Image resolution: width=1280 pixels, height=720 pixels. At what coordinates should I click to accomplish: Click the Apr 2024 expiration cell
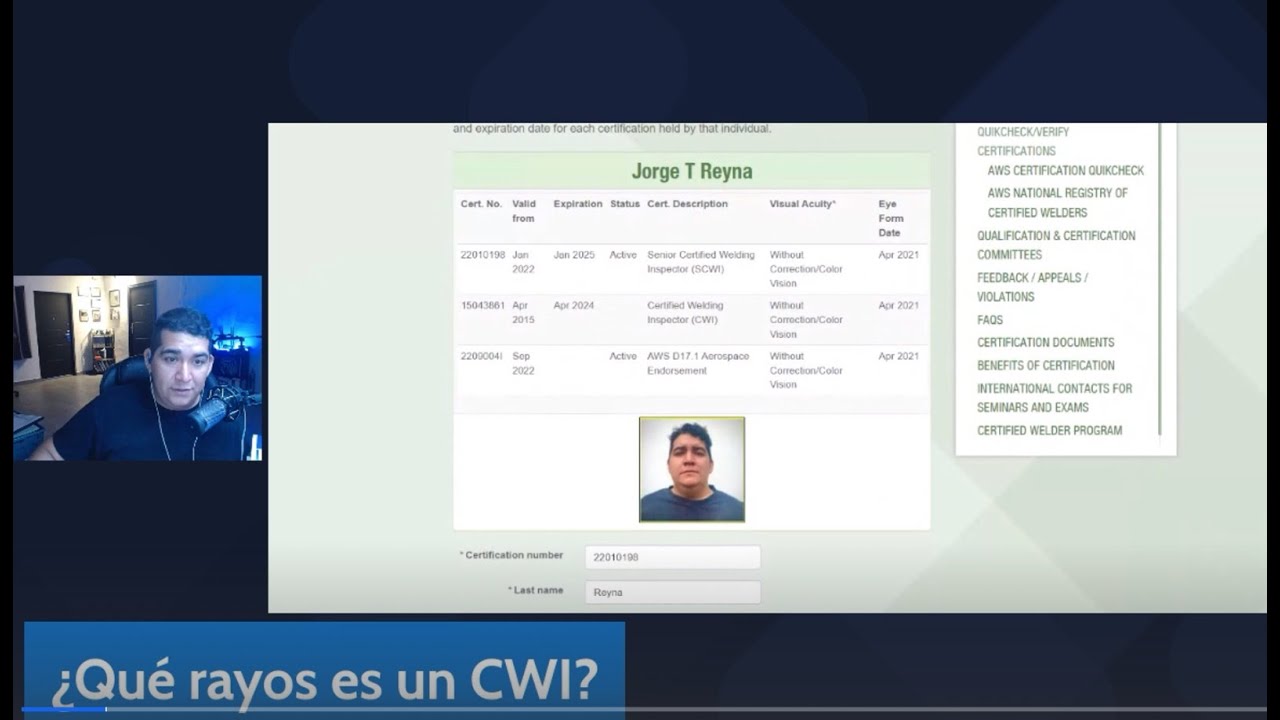pos(574,306)
